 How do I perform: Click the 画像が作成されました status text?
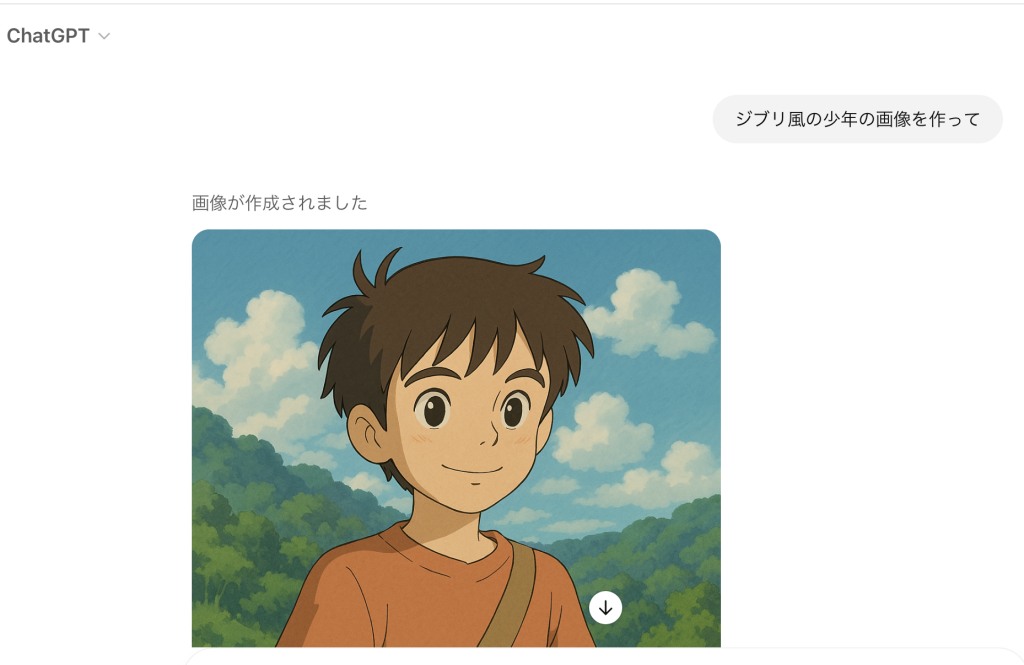pyautogui.click(x=280, y=203)
